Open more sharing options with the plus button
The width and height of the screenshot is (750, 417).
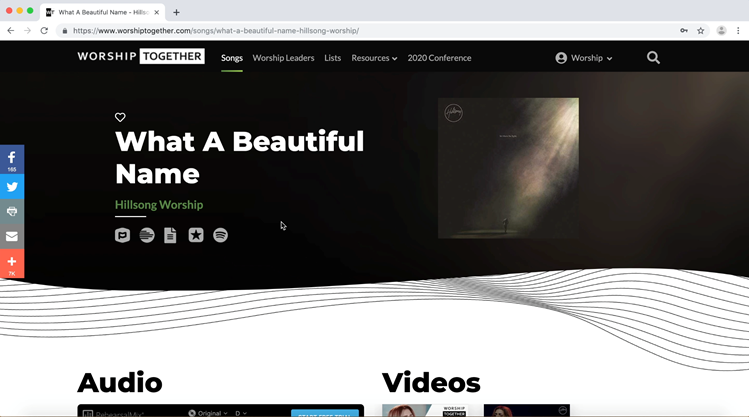tap(12, 263)
